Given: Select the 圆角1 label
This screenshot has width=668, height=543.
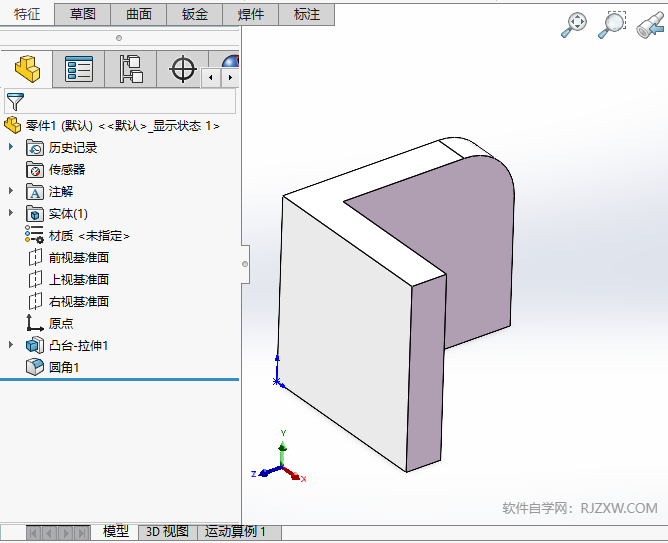Looking at the screenshot, I should pos(64,367).
